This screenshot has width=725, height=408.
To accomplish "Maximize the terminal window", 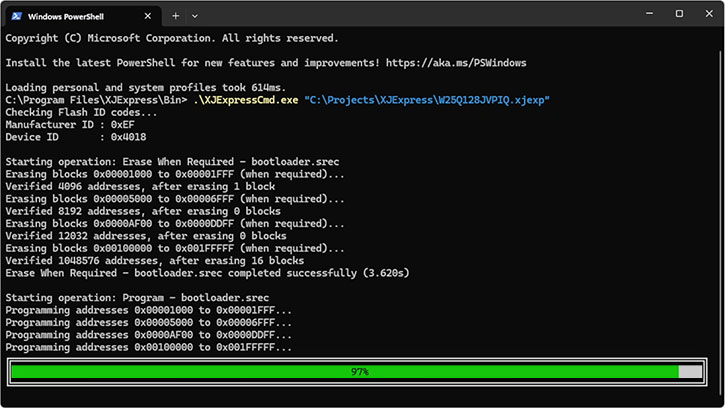I will click(x=679, y=13).
